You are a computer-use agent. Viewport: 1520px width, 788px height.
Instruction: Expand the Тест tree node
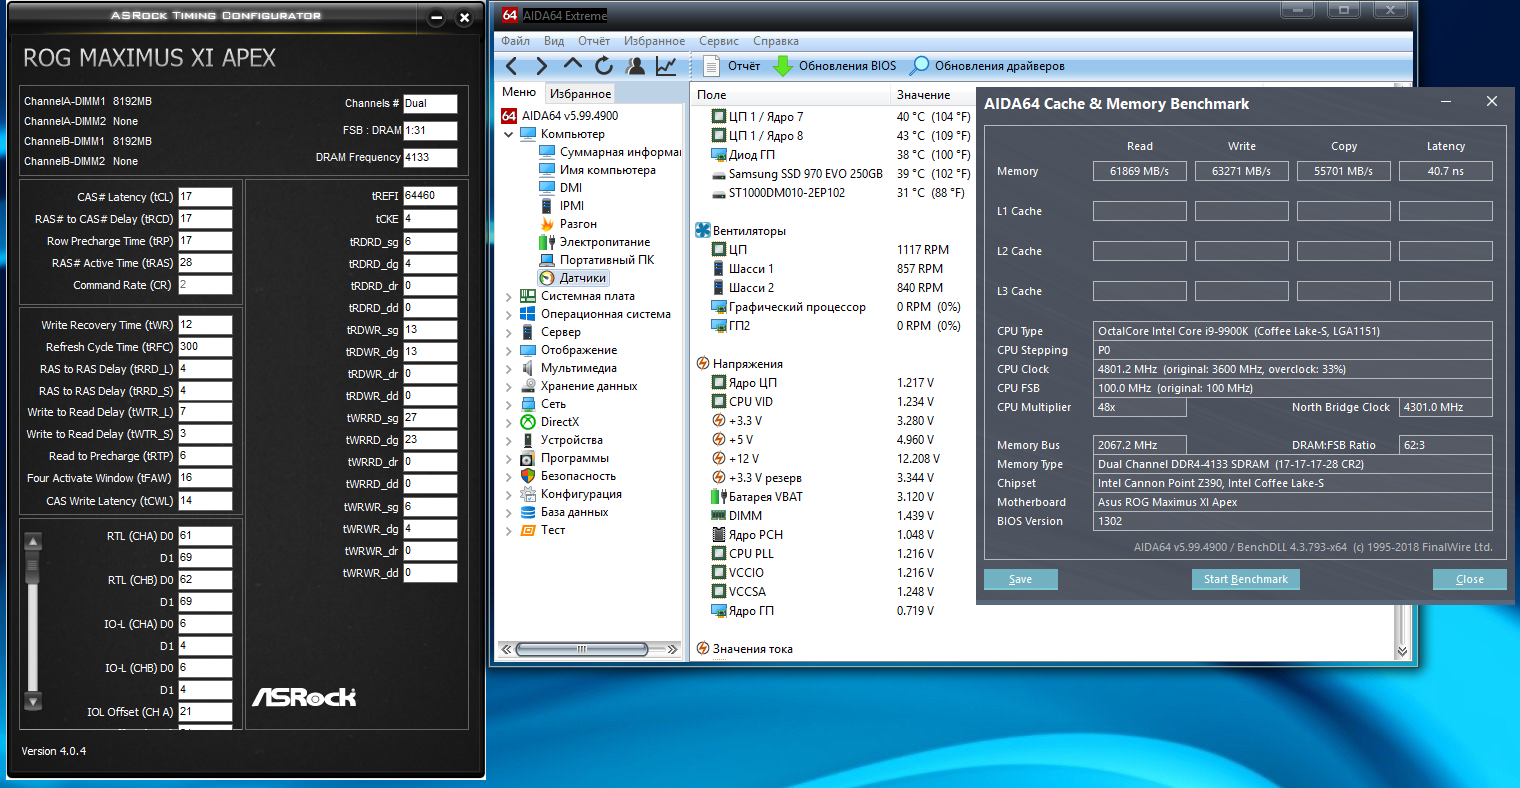[509, 530]
